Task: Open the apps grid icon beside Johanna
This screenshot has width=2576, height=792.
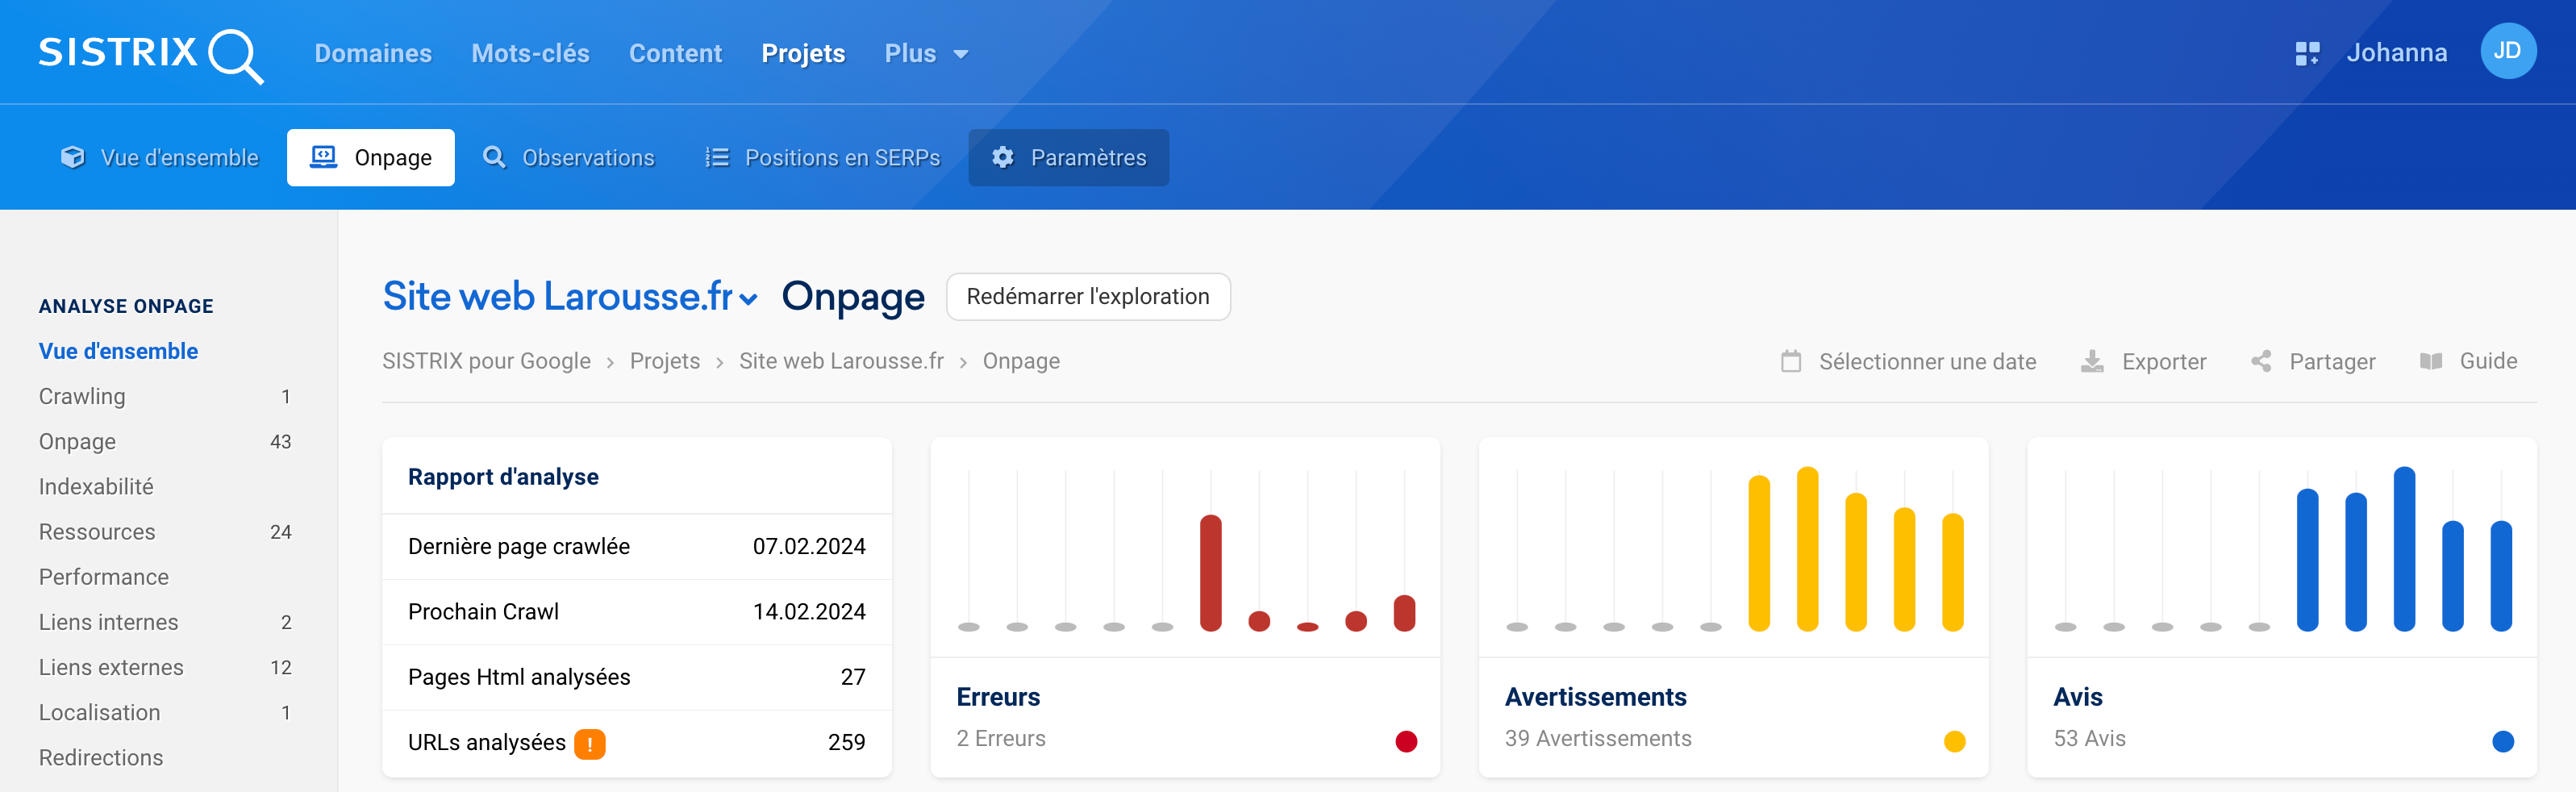Action: click(2307, 53)
